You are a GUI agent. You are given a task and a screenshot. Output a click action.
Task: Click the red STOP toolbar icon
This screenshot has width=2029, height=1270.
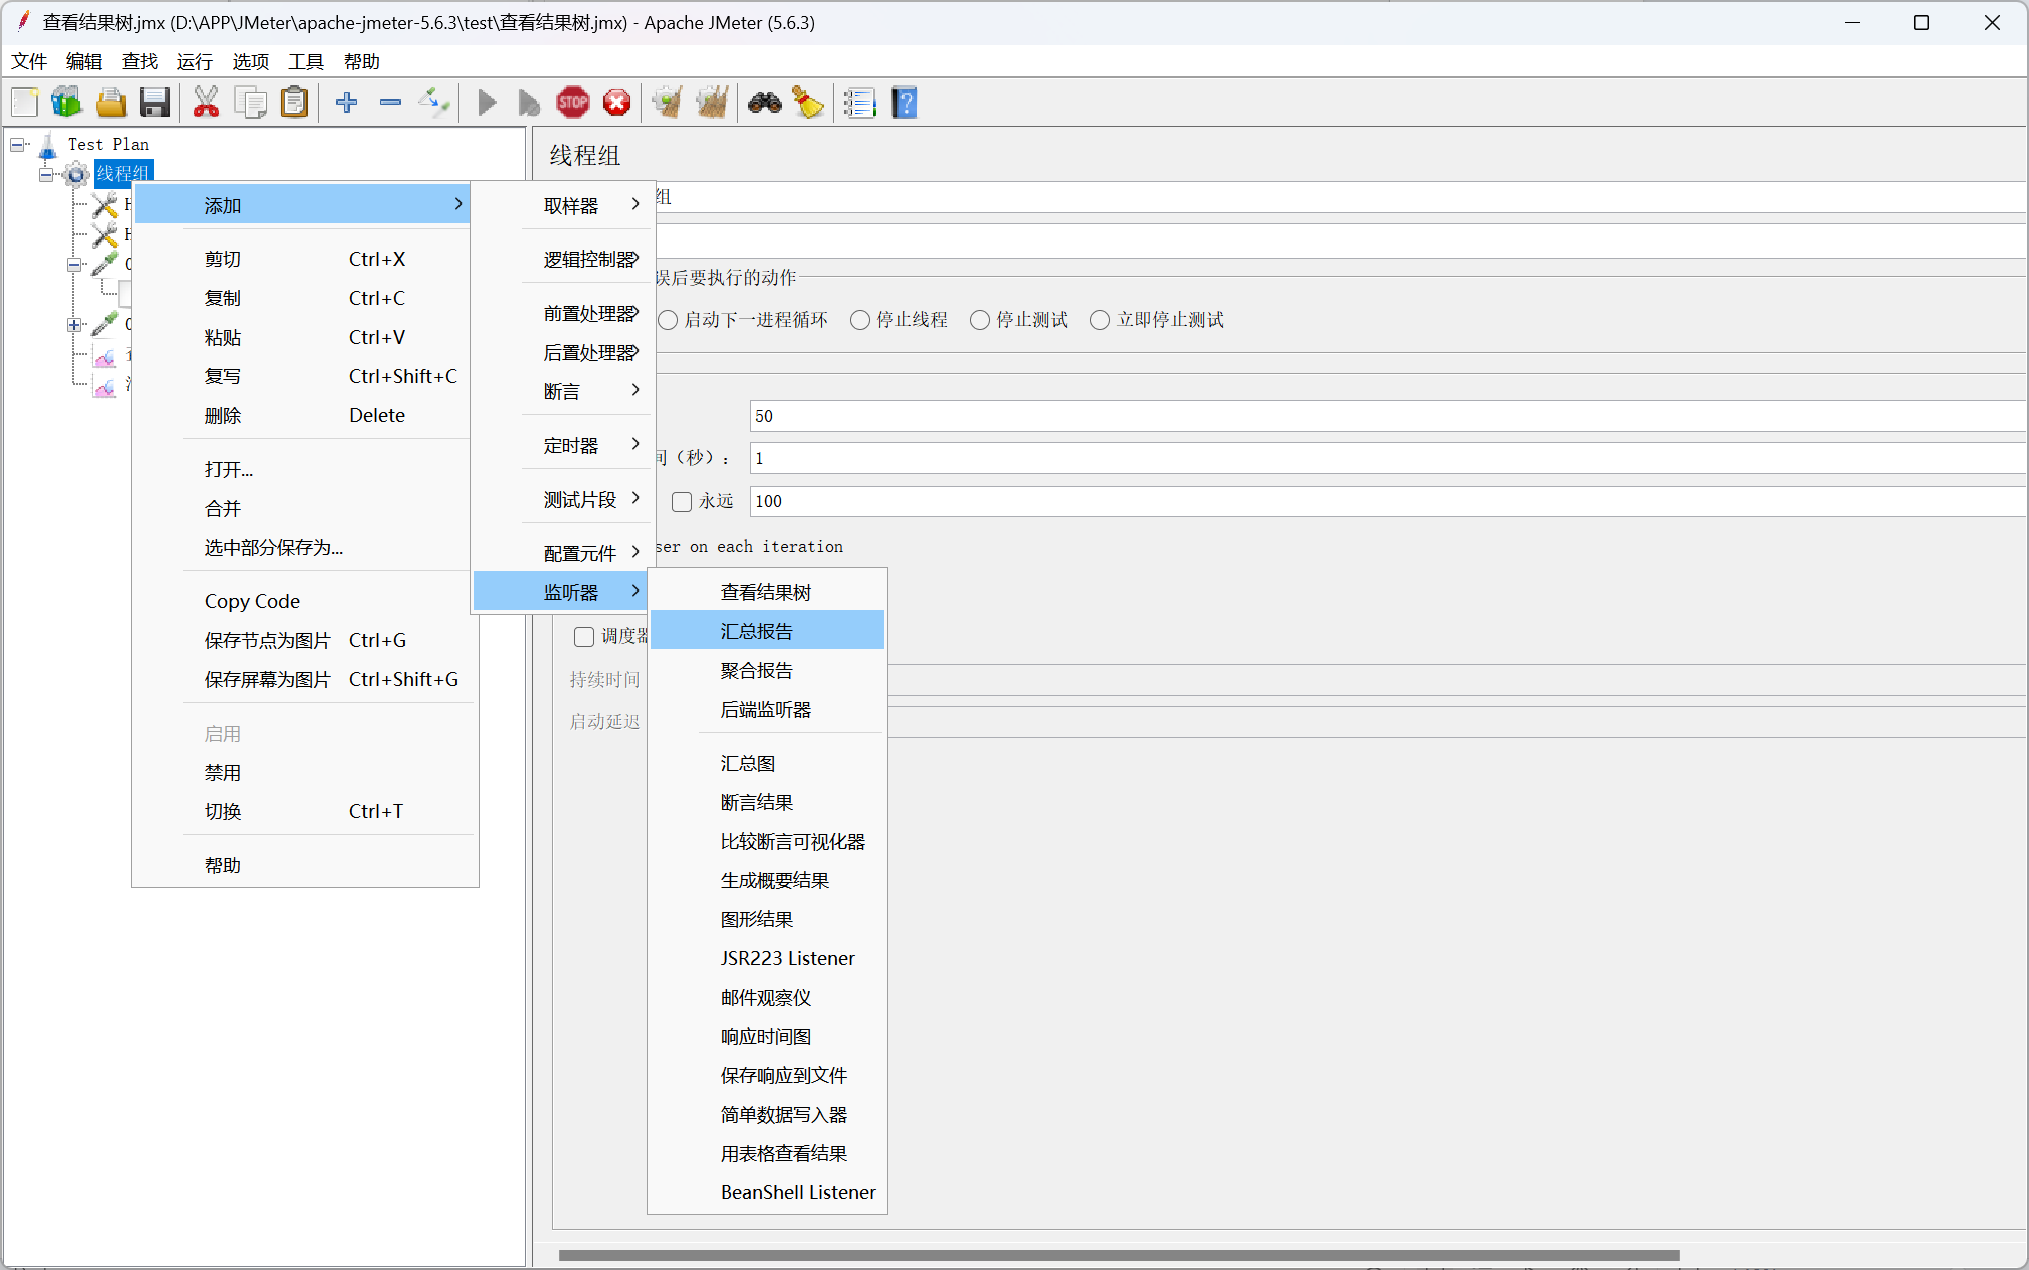pos(573,102)
